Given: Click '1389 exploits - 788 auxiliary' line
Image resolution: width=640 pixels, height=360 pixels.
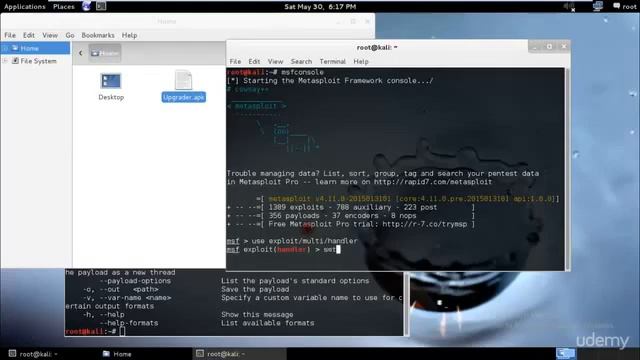Looking at the screenshot, I should coord(351,207).
